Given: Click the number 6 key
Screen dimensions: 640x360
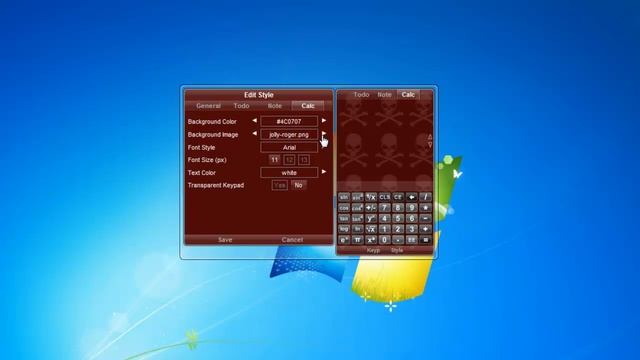Looking at the screenshot, I should pyautogui.click(x=412, y=219).
